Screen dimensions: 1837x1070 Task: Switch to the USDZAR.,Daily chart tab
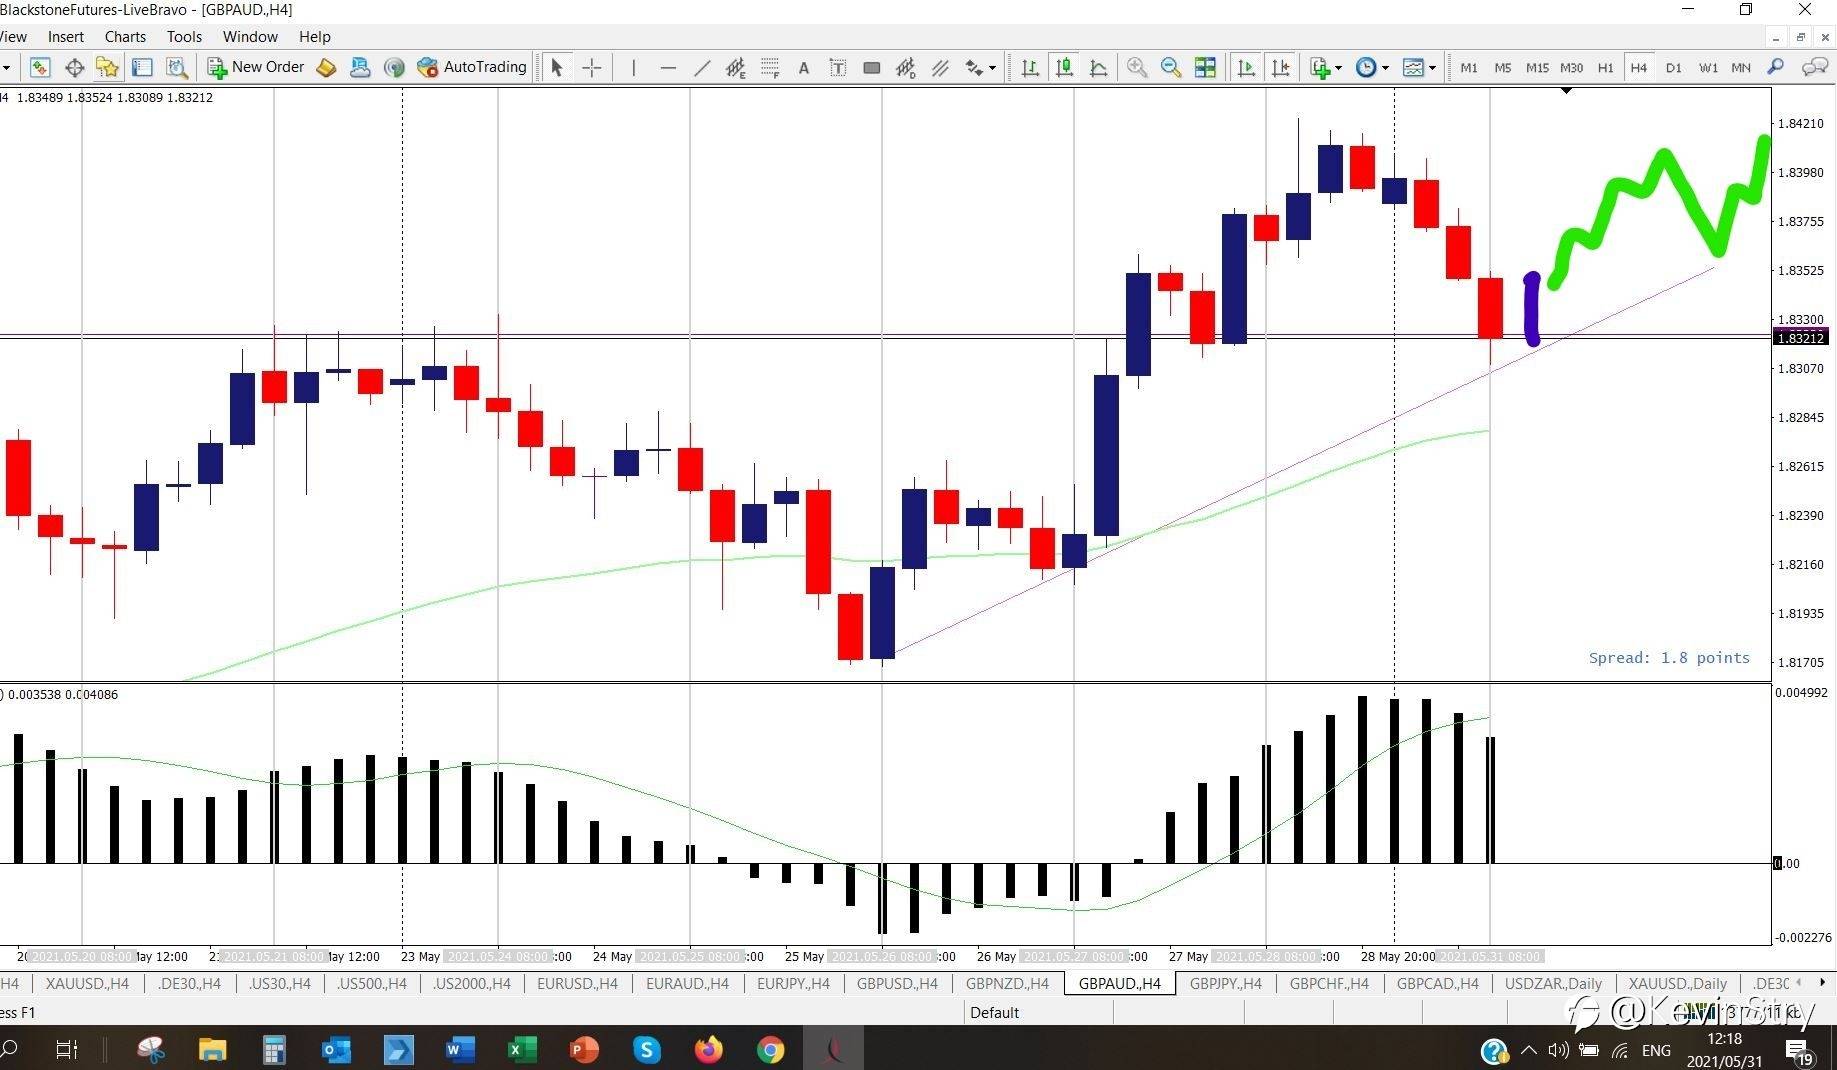(1553, 984)
